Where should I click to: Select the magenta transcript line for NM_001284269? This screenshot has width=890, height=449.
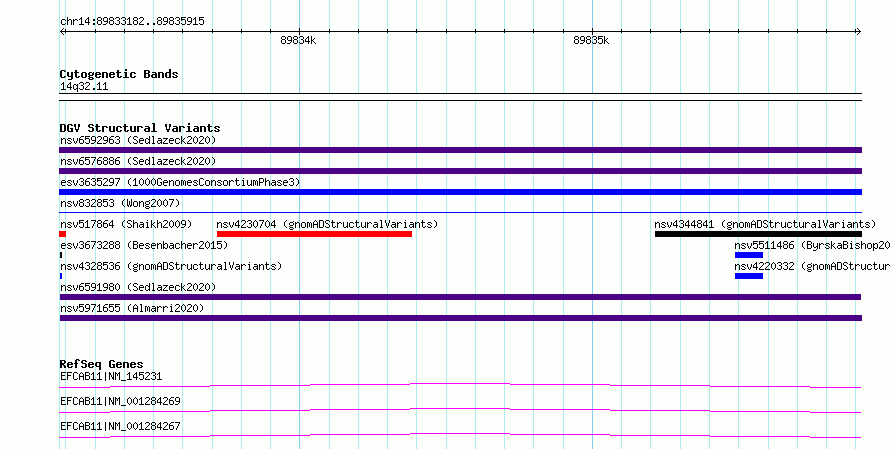(460, 411)
